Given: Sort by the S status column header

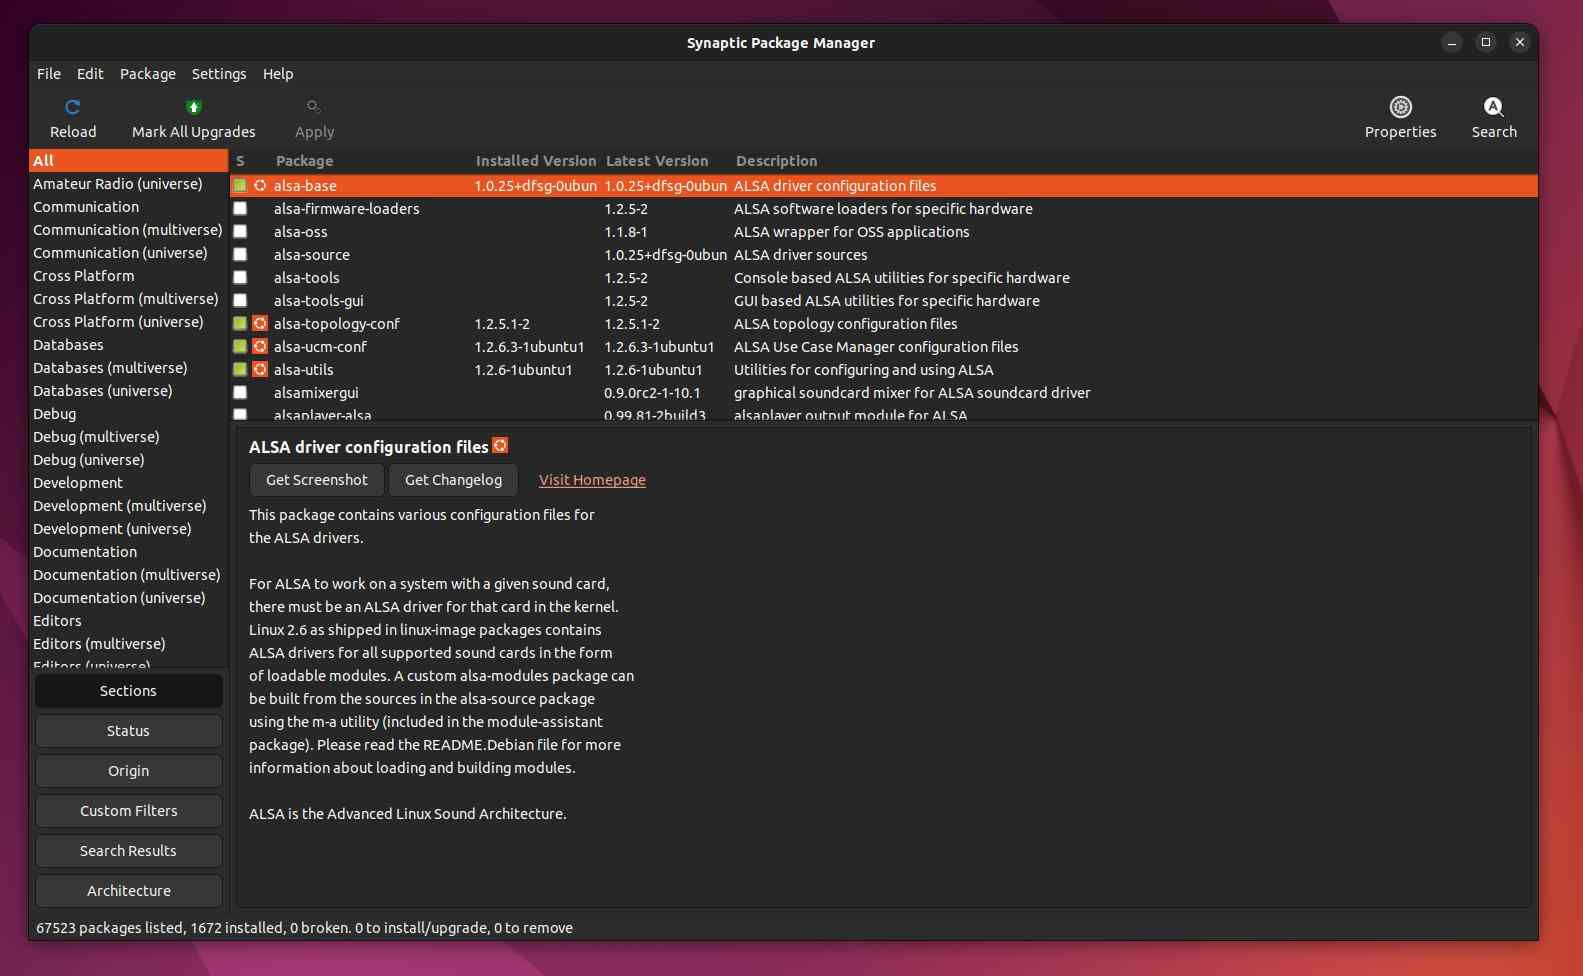Looking at the screenshot, I should pos(240,161).
